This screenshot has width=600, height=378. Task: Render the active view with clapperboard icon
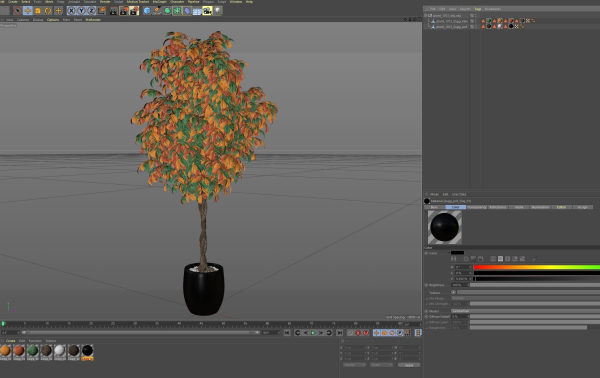pyautogui.click(x=114, y=11)
